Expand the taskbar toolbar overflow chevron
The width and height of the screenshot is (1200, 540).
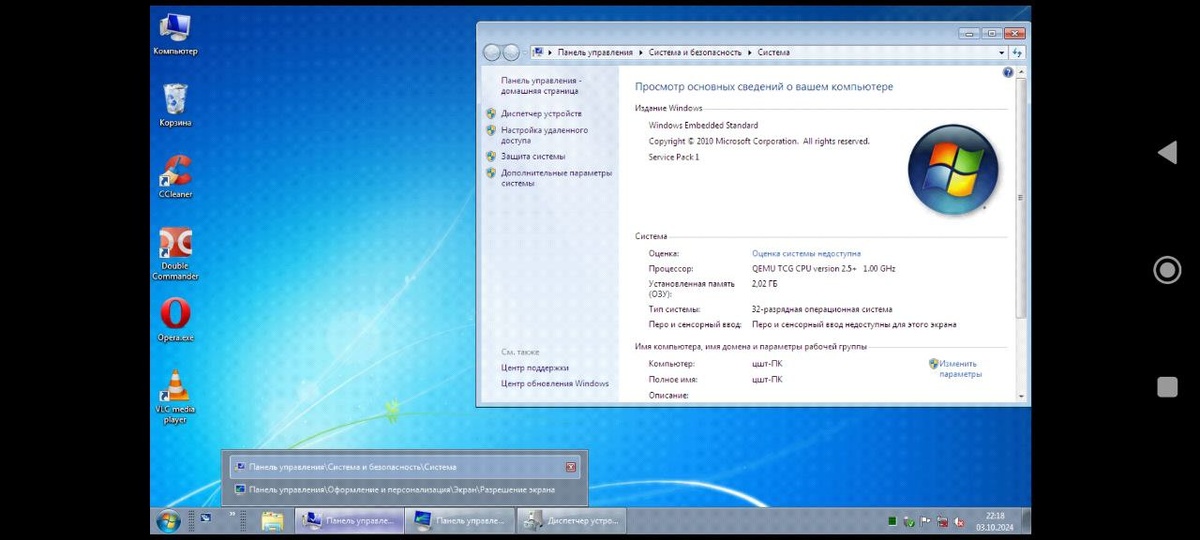point(232,514)
